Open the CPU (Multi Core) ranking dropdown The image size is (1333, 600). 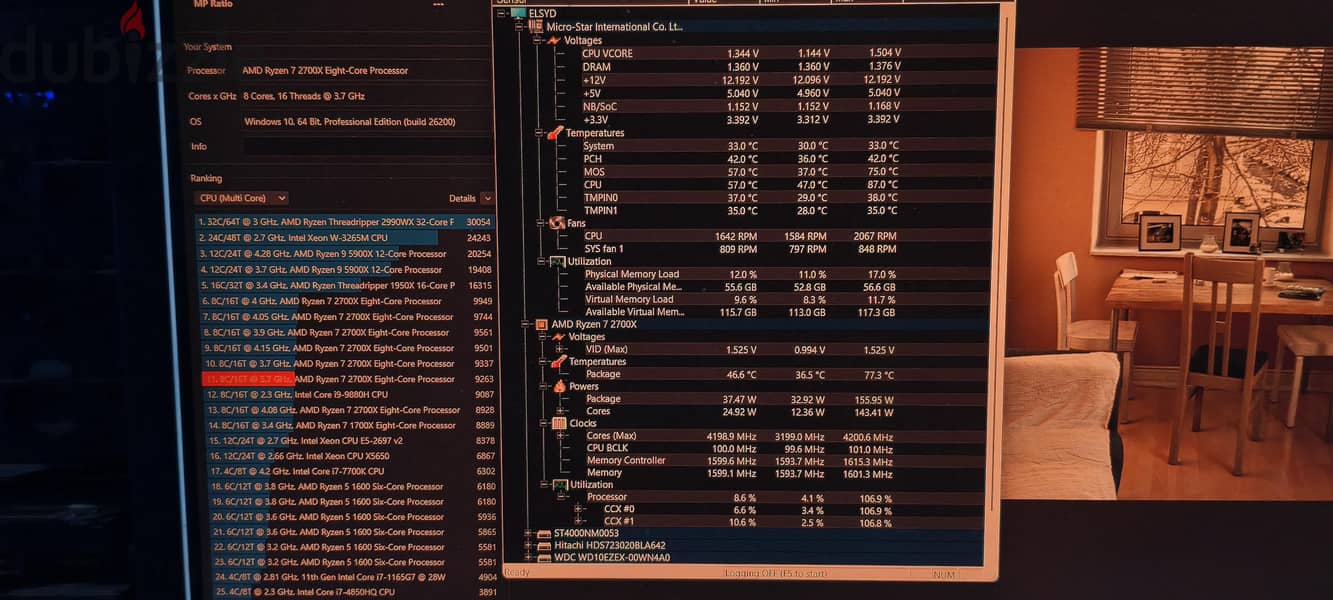tap(242, 198)
